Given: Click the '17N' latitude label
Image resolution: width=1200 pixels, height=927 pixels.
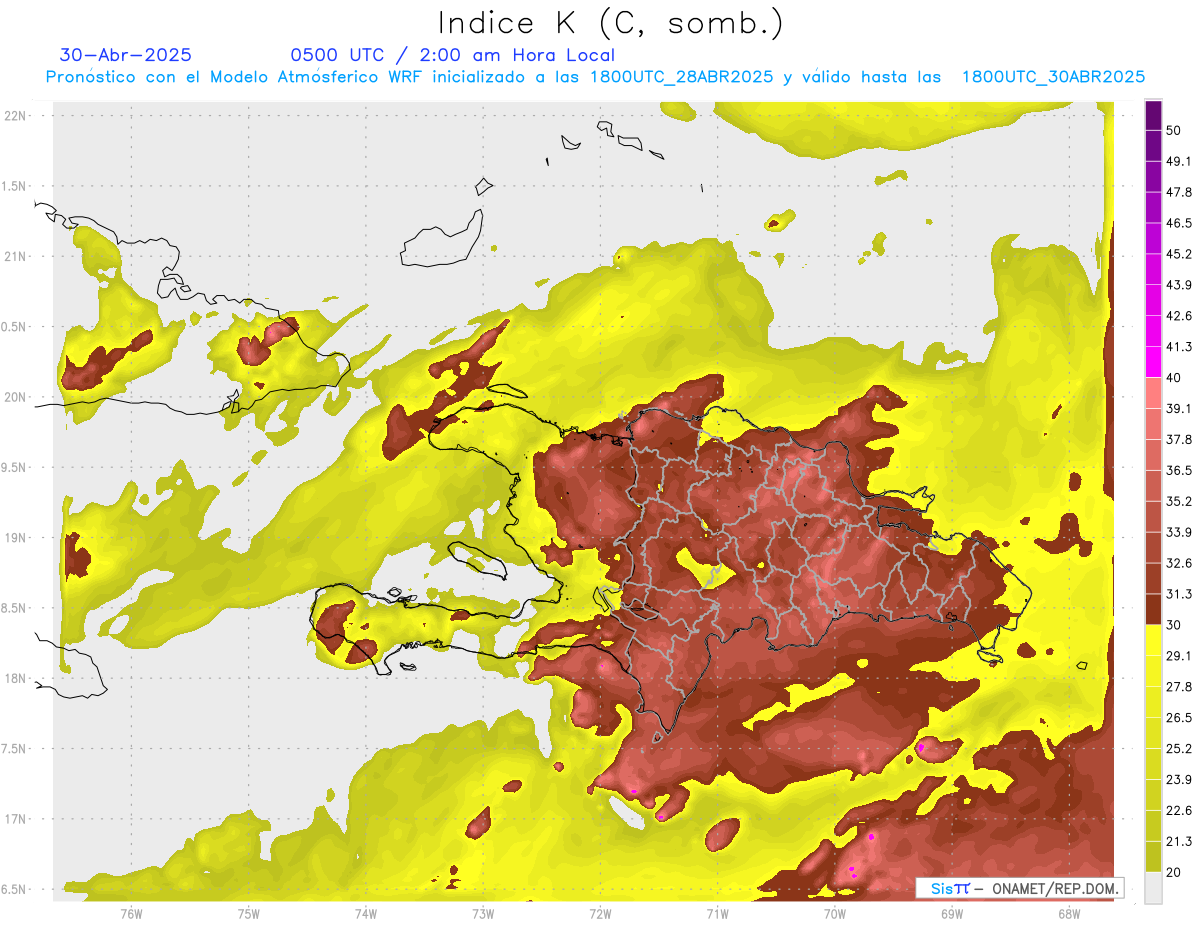Looking at the screenshot, I should 16,820.
